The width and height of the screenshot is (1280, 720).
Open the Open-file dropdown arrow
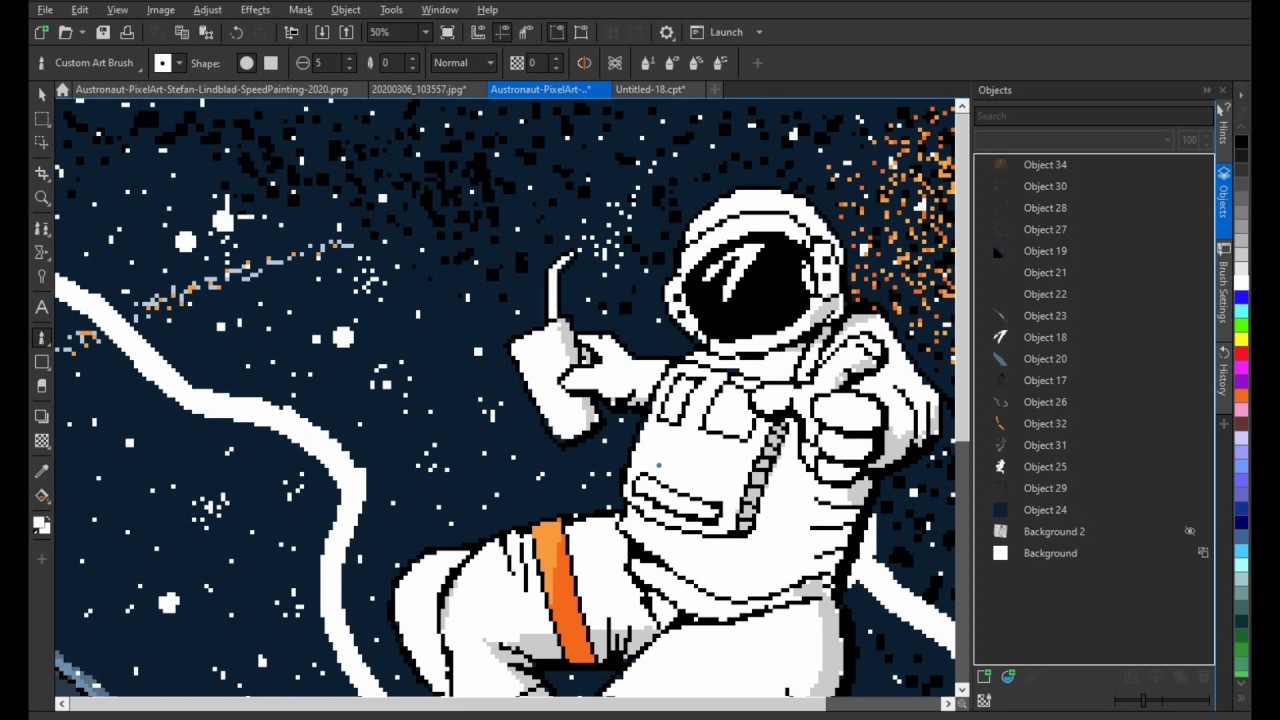[82, 32]
